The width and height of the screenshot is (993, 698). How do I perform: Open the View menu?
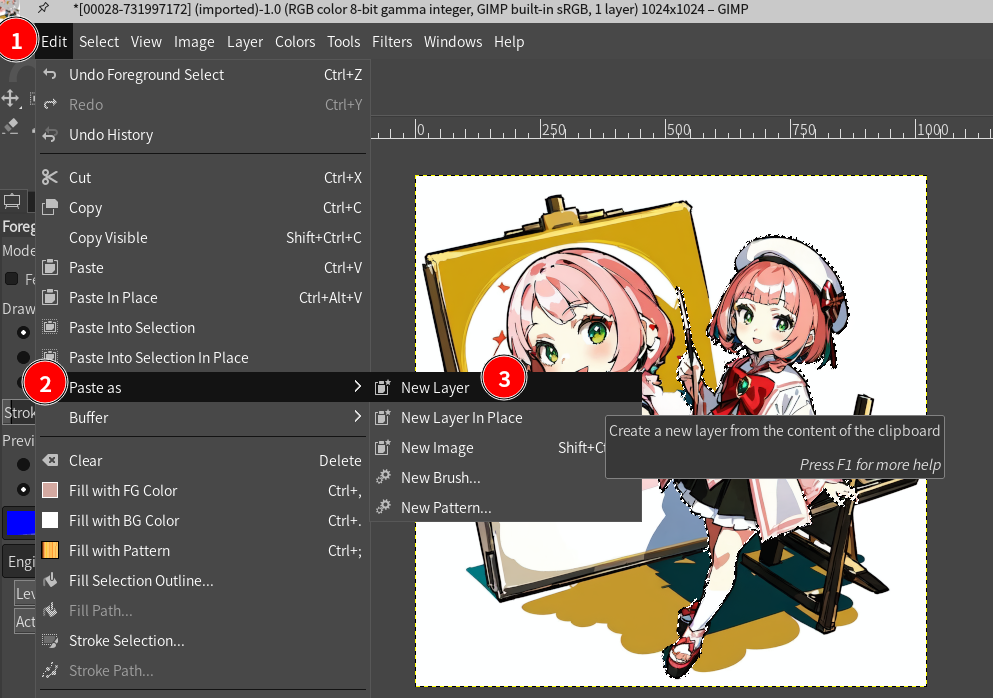point(146,42)
